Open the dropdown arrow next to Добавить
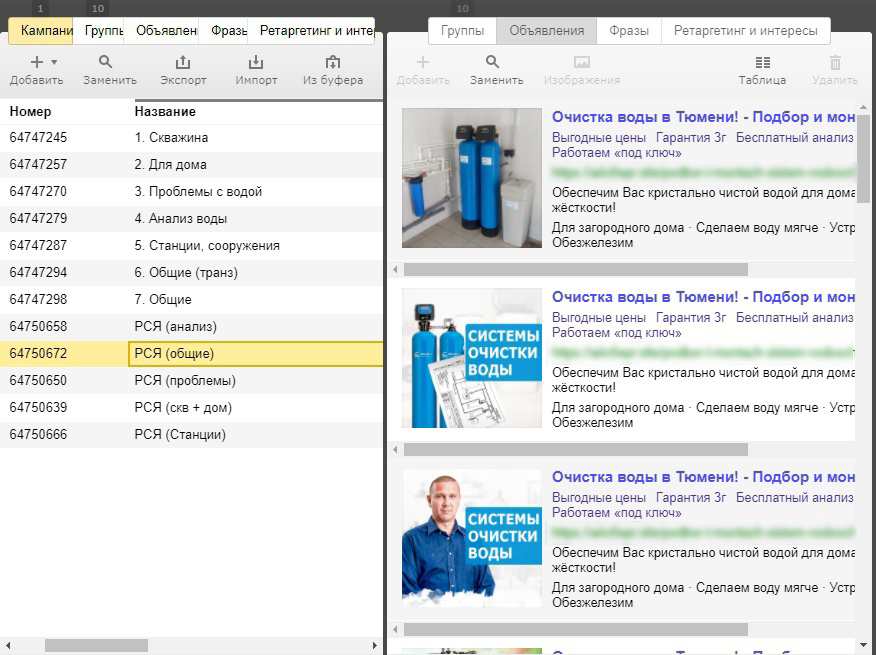The height and width of the screenshot is (655, 876). pos(54,62)
